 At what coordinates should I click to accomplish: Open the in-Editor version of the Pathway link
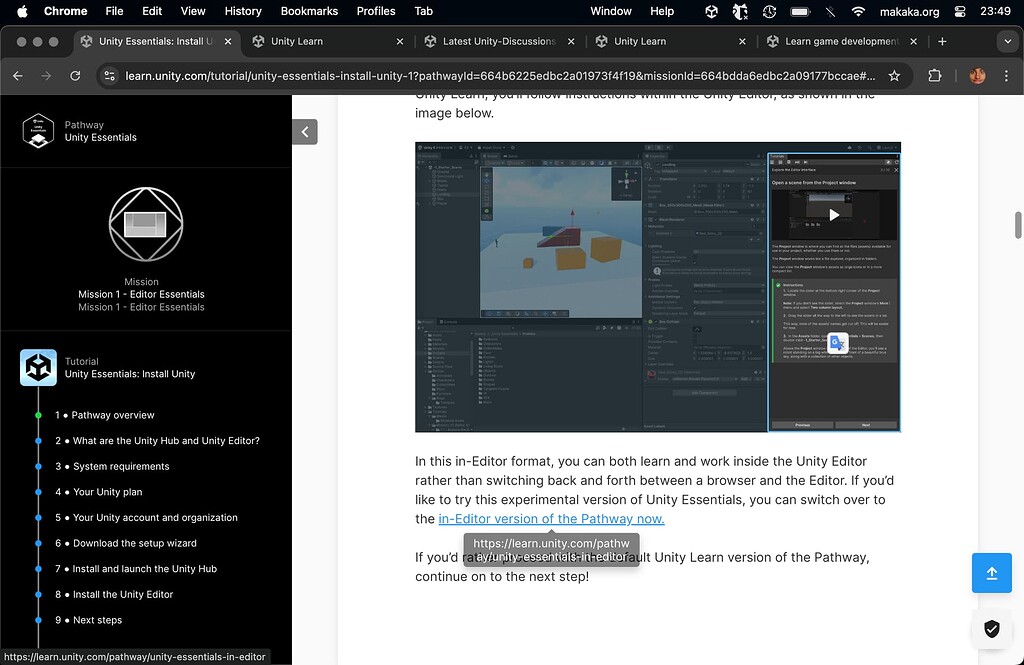(x=551, y=519)
